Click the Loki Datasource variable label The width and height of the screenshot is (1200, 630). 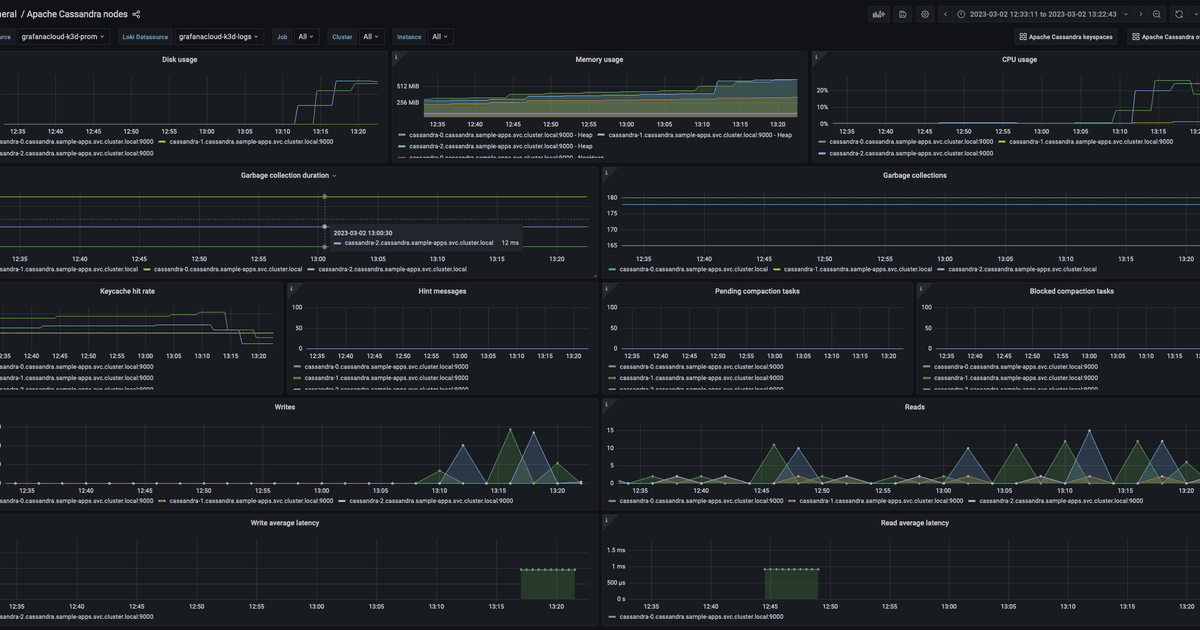[x=145, y=37]
